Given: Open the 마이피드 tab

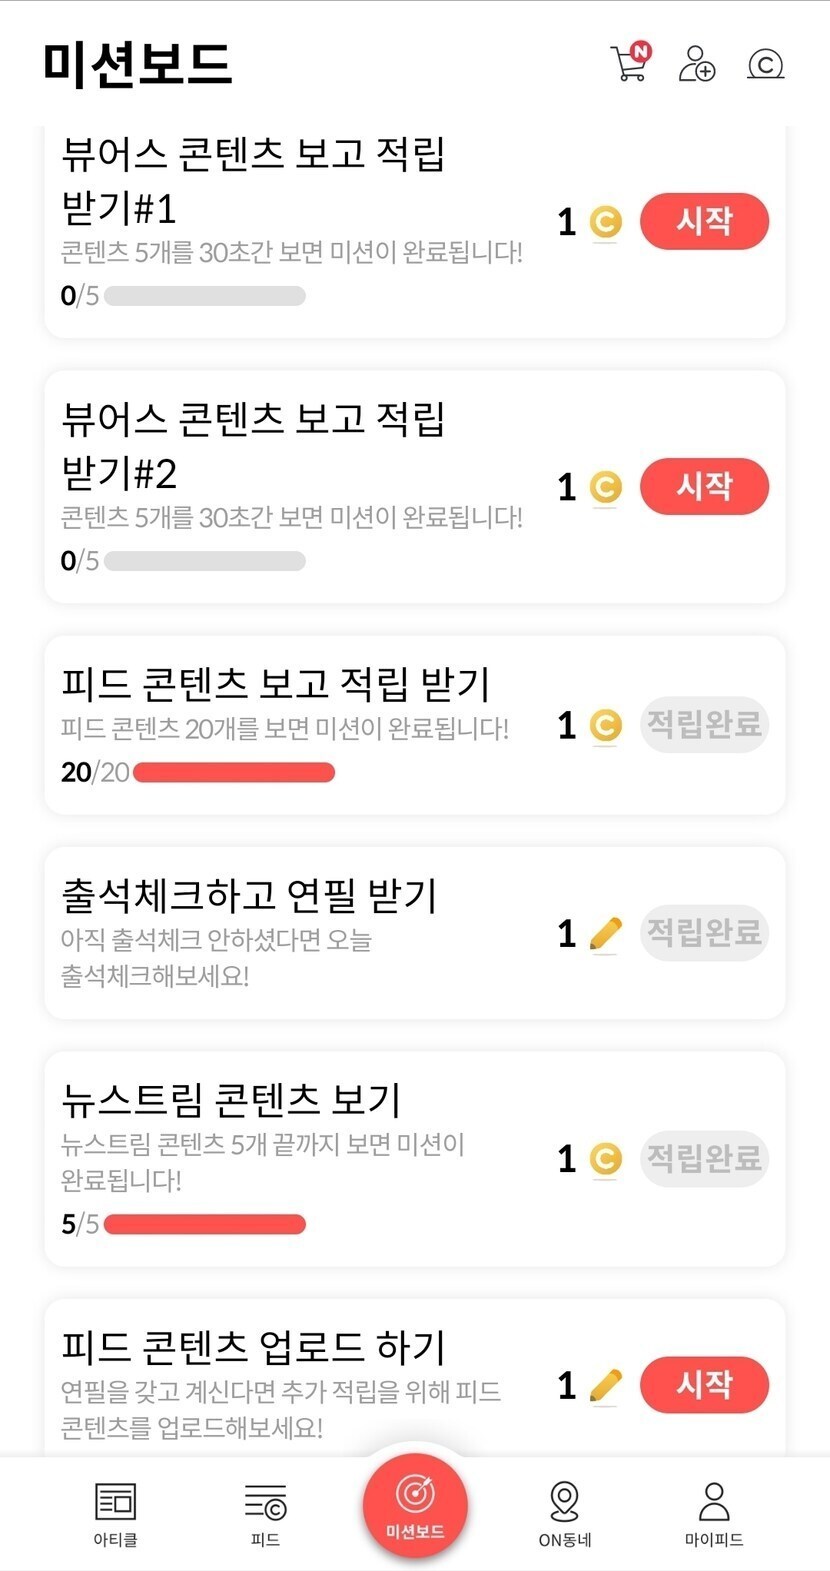Looking at the screenshot, I should point(714,1513).
